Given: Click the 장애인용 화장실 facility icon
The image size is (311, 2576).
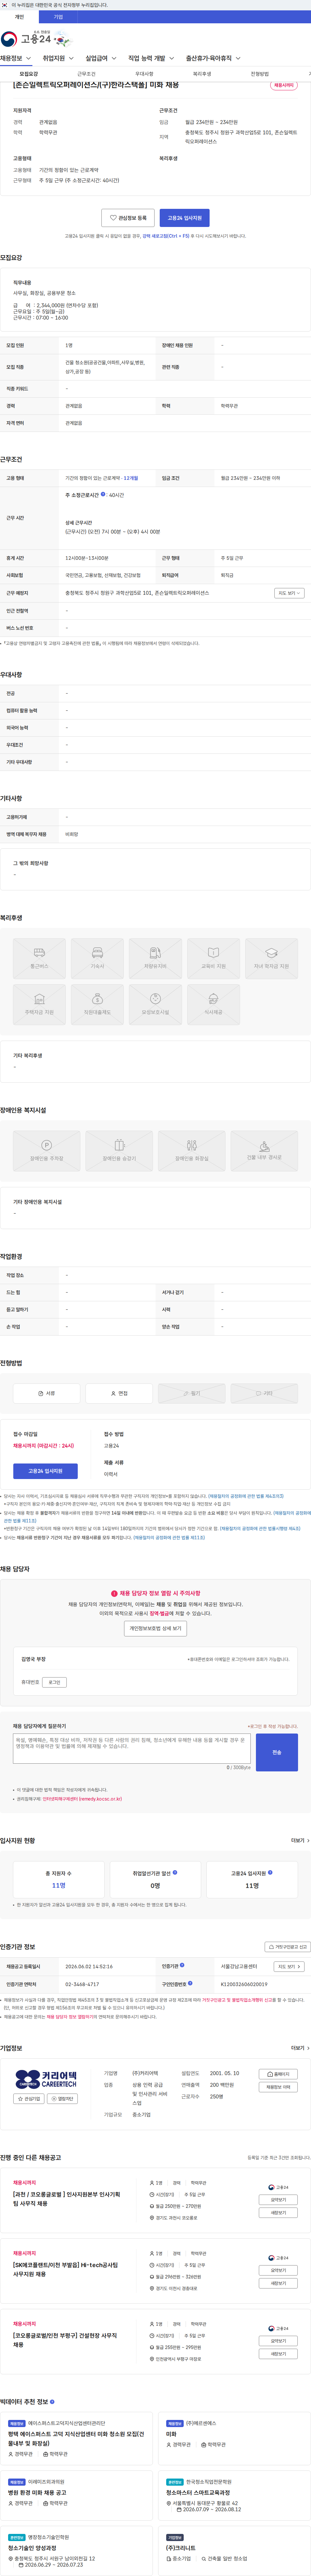Looking at the screenshot, I should click(192, 1151).
